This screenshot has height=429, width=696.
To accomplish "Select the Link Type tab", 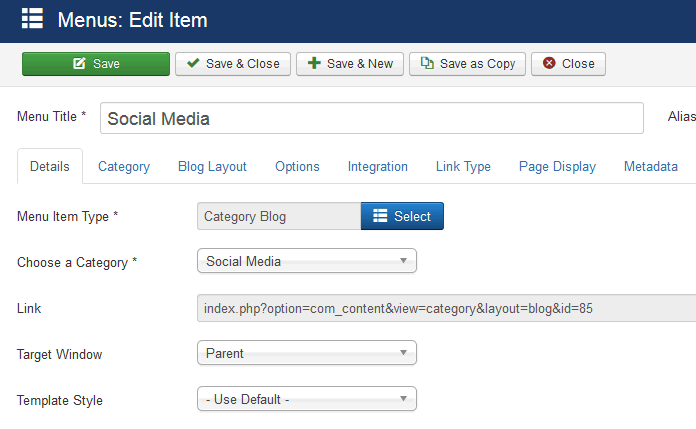I will pyautogui.click(x=463, y=167).
